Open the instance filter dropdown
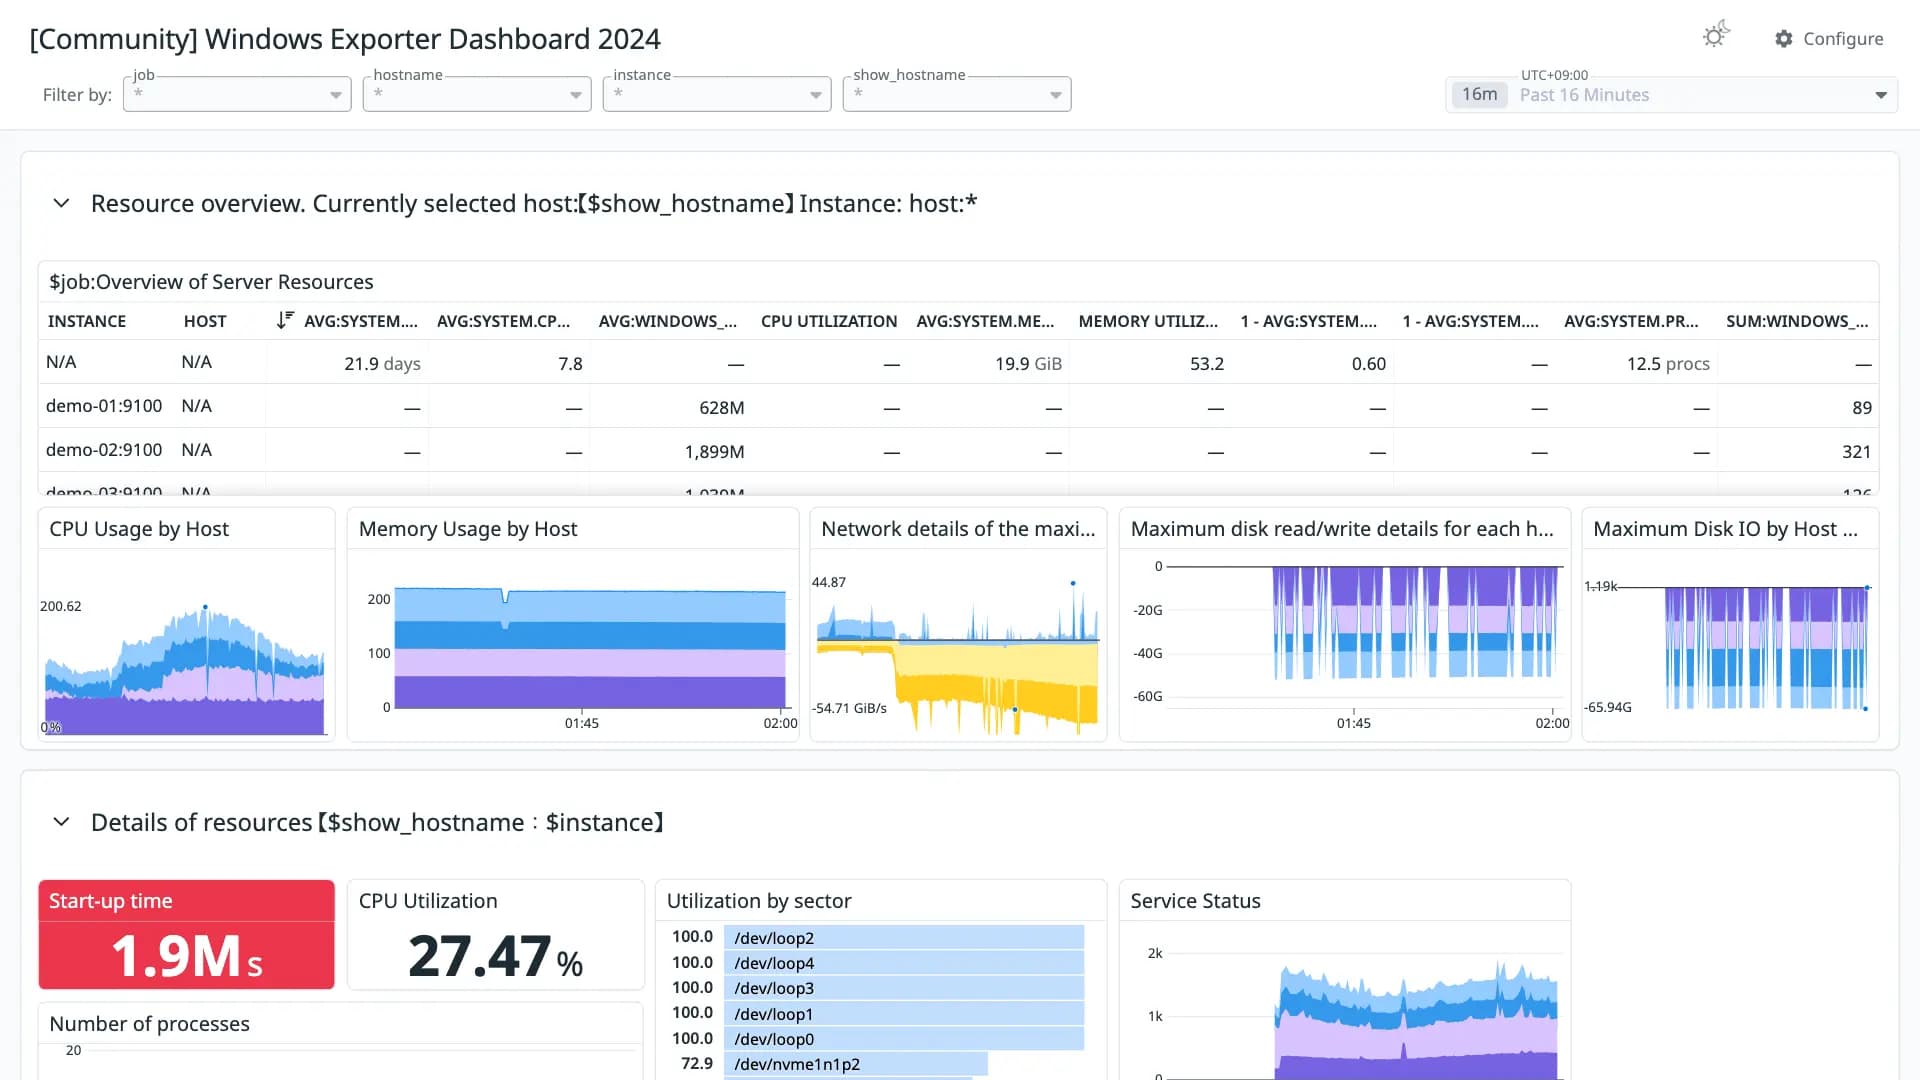The width and height of the screenshot is (1920, 1080). point(717,94)
